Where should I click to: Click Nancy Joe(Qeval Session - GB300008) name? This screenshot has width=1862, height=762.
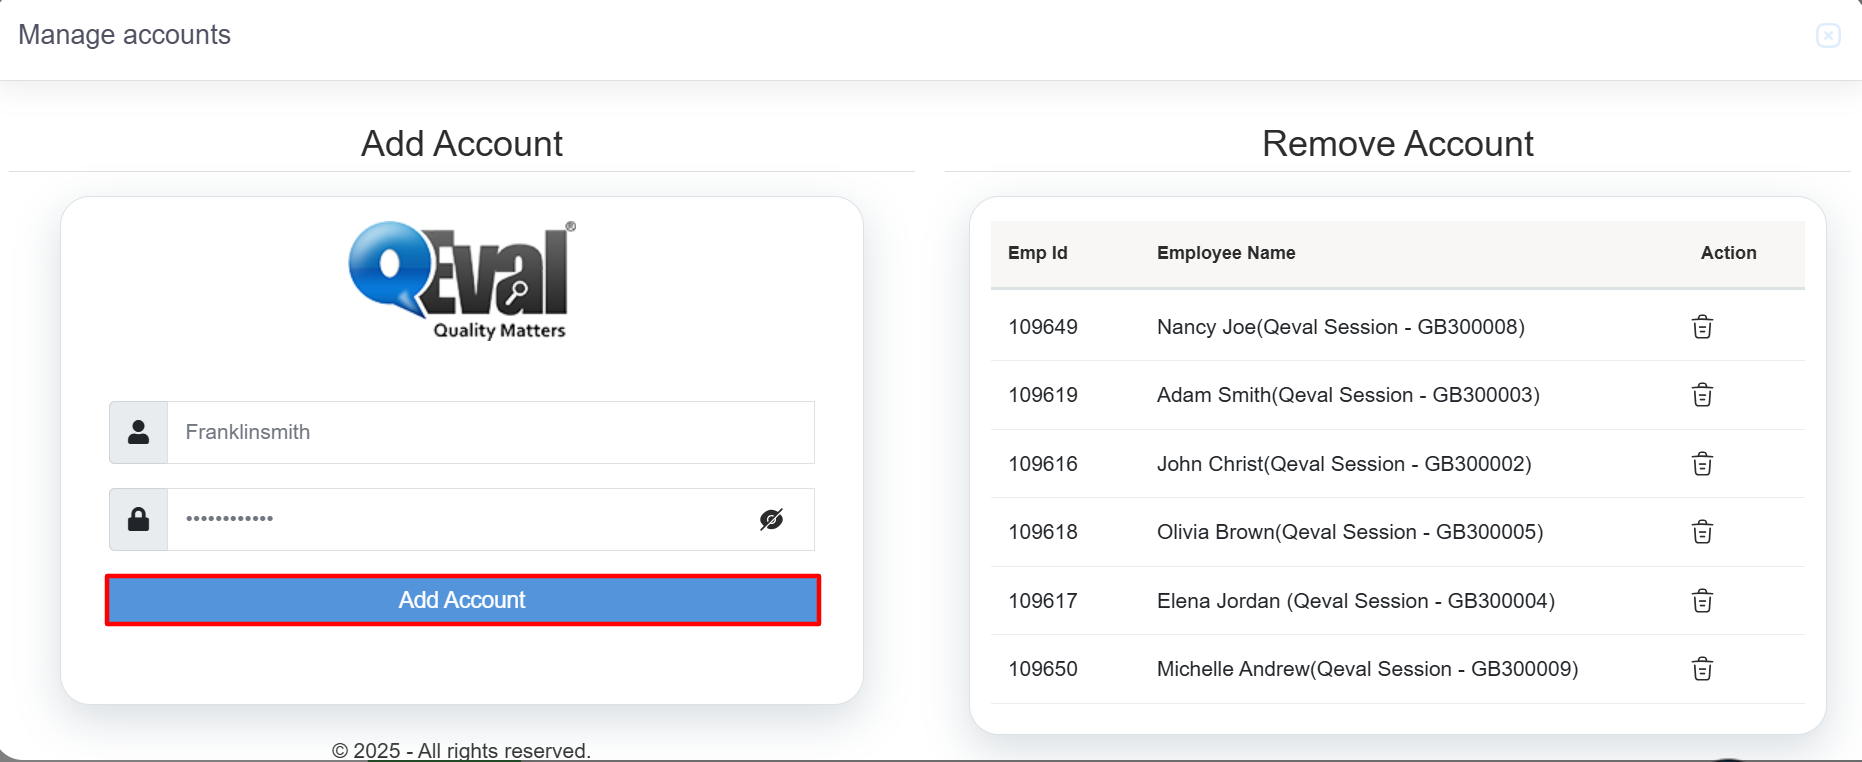coord(1341,327)
